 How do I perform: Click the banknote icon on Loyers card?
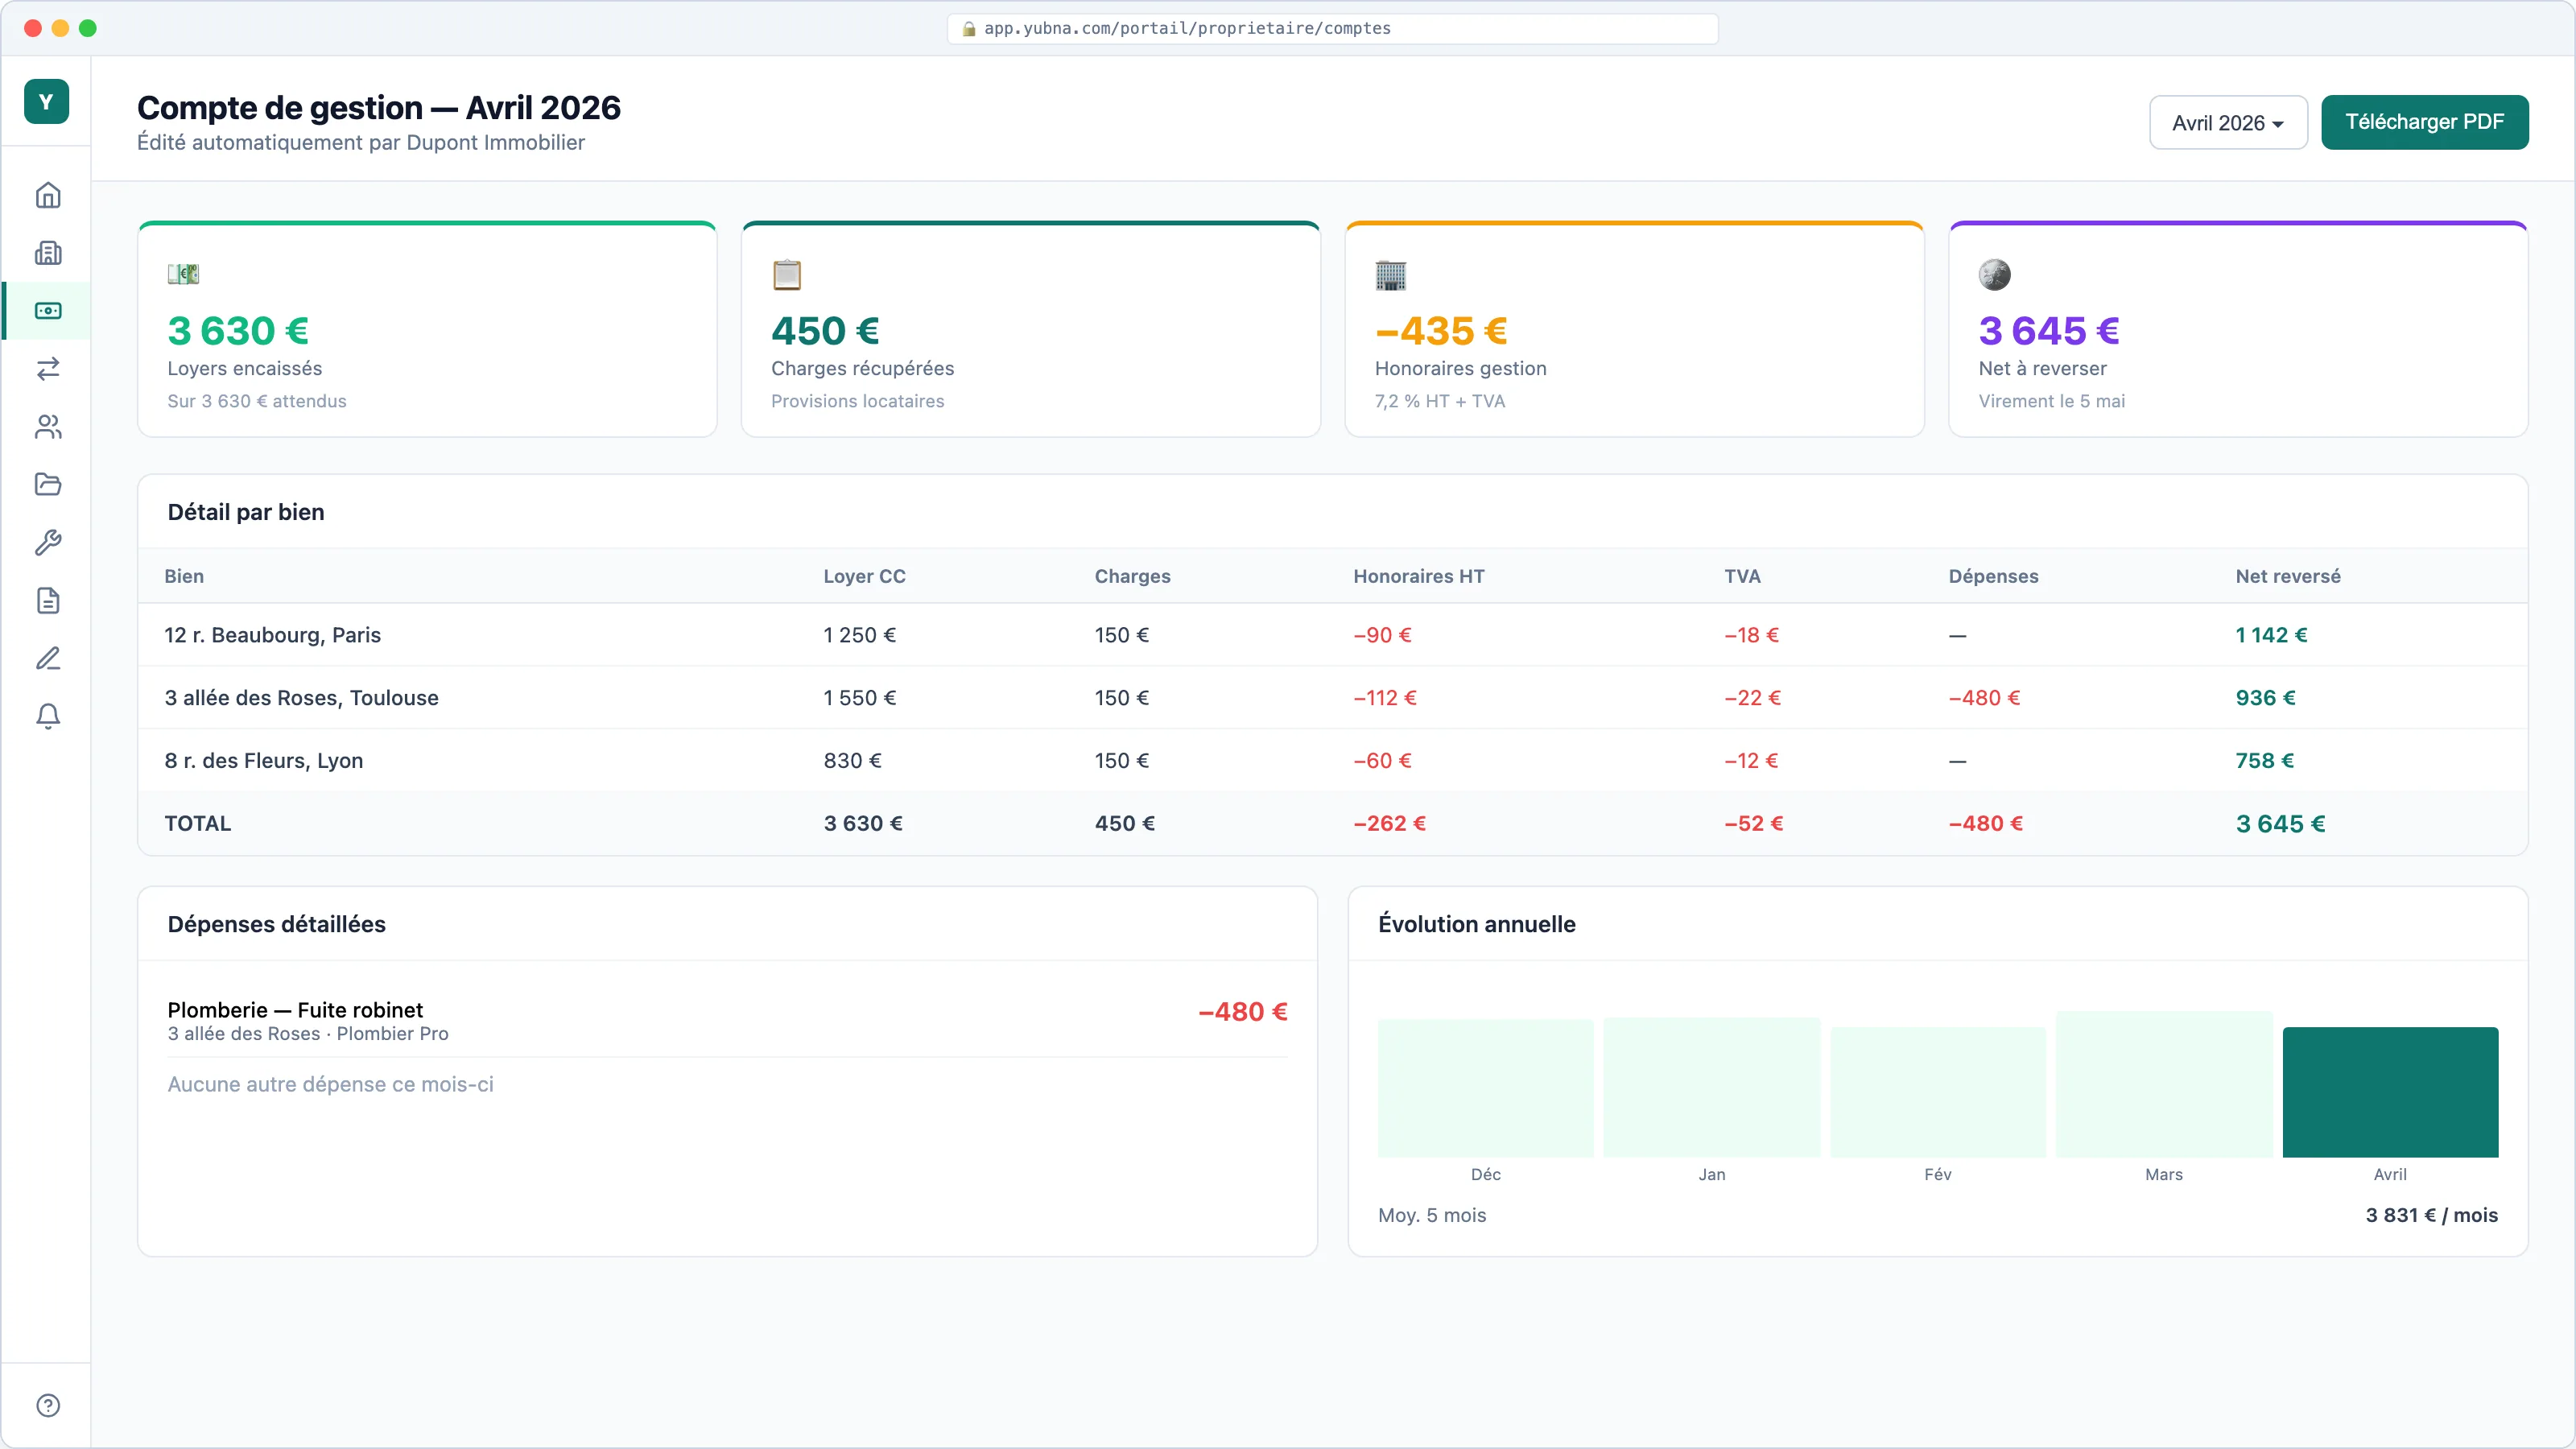183,274
